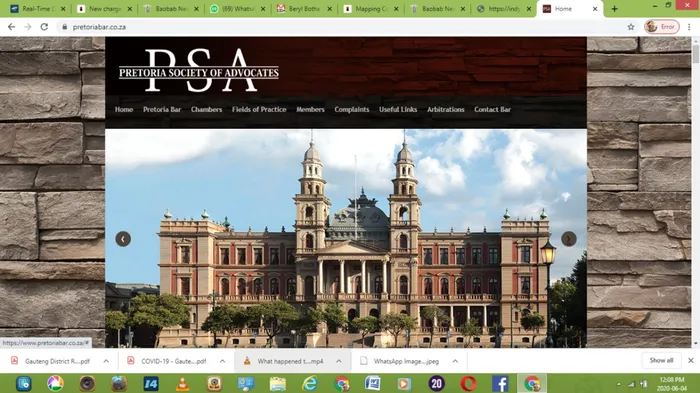Image resolution: width=700 pixels, height=393 pixels.
Task: Open a new tab with the plus icon
Action: (614, 8)
